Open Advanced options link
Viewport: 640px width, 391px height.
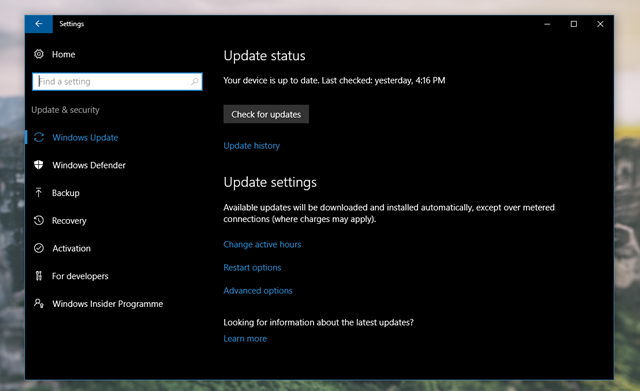[x=258, y=291]
